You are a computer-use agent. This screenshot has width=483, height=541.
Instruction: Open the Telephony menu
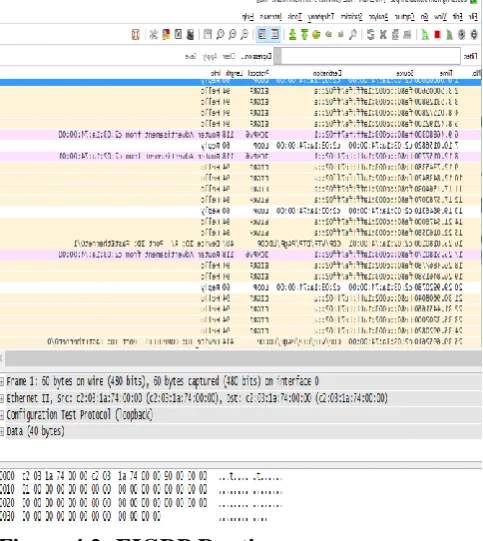pyautogui.click(x=321, y=17)
